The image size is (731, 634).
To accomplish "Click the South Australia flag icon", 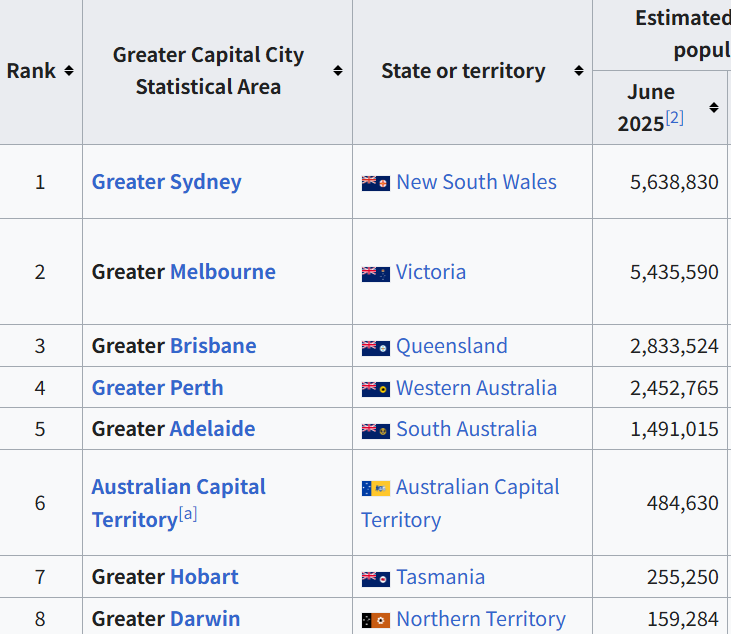I will [376, 431].
